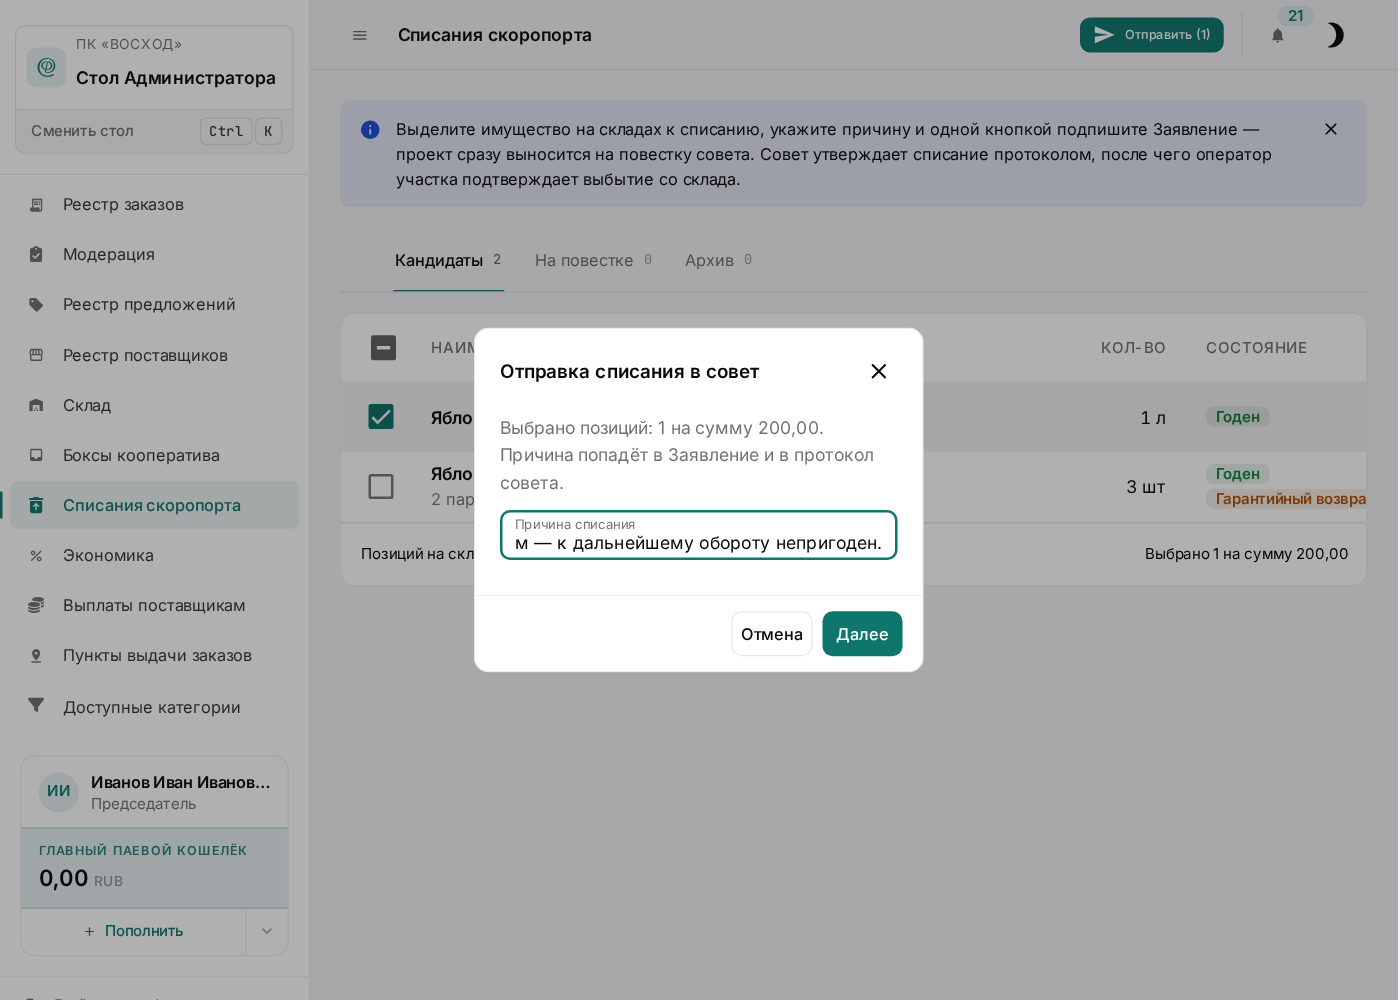Click the 'Гарантийный возвра' status badge
The height and width of the screenshot is (1000, 1400).
coord(1287,499)
